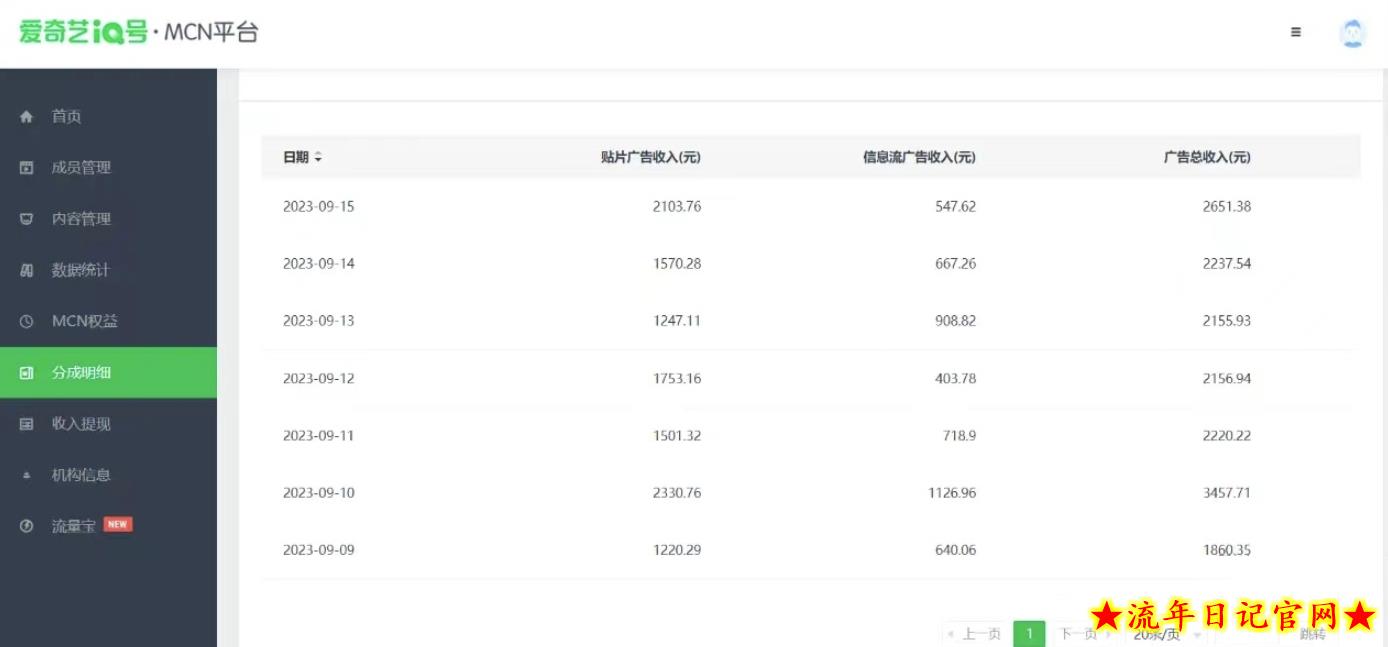Image resolution: width=1388 pixels, height=647 pixels.
Task: Click the 爱奇艺 iQ号 MCN平台 logo
Action: click(x=138, y=32)
